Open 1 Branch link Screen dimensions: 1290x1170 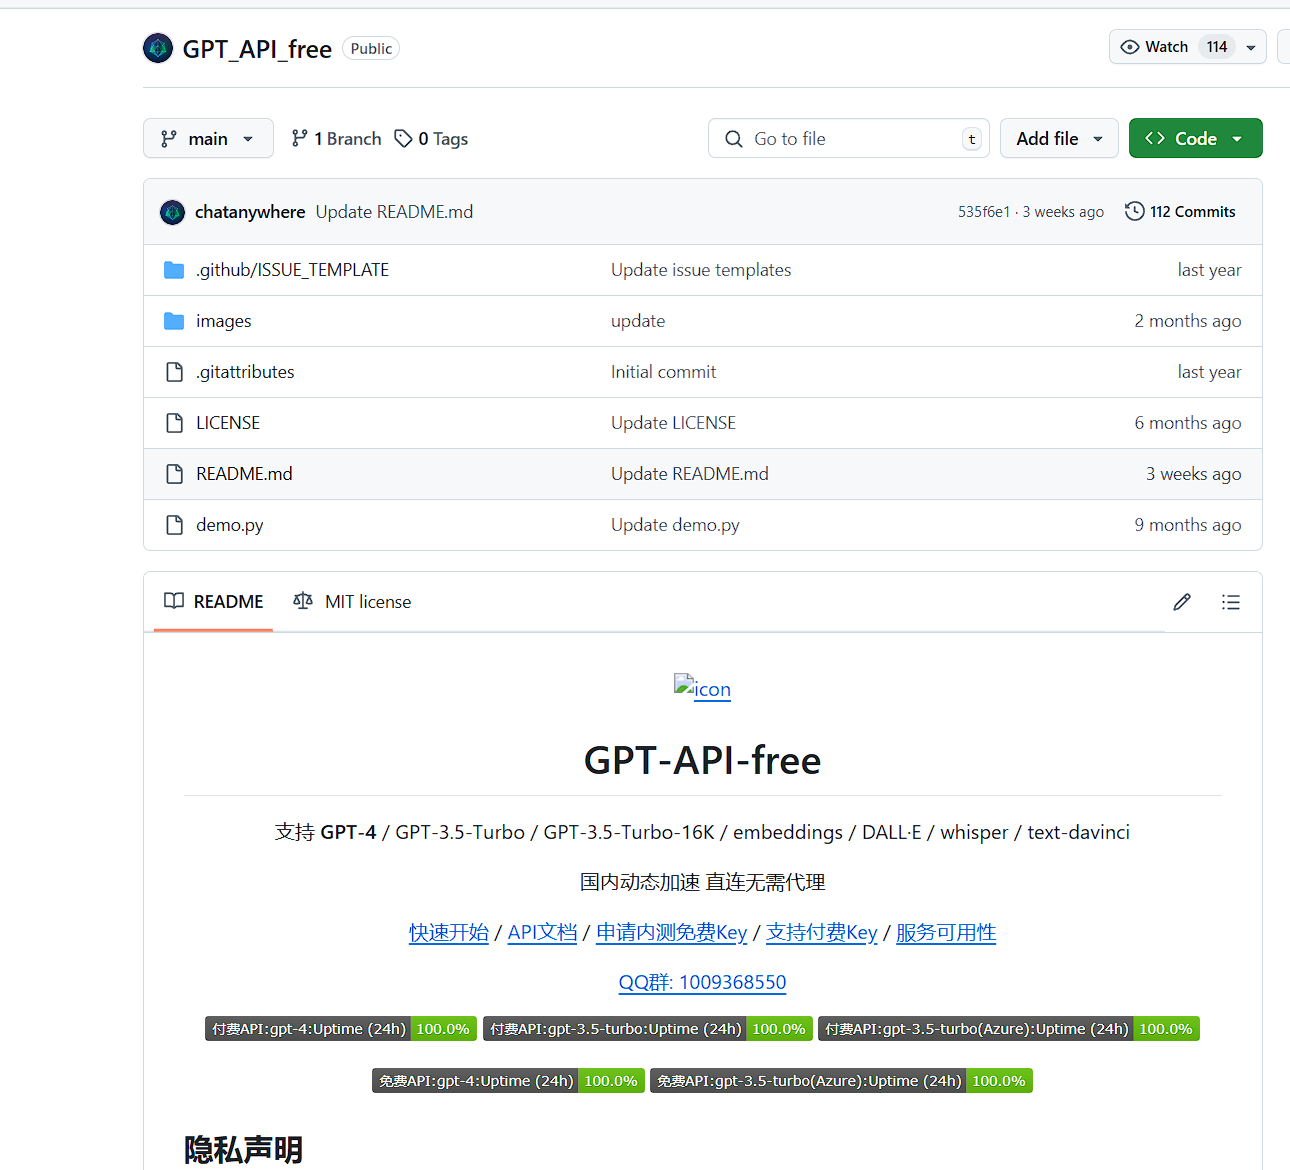click(x=336, y=138)
